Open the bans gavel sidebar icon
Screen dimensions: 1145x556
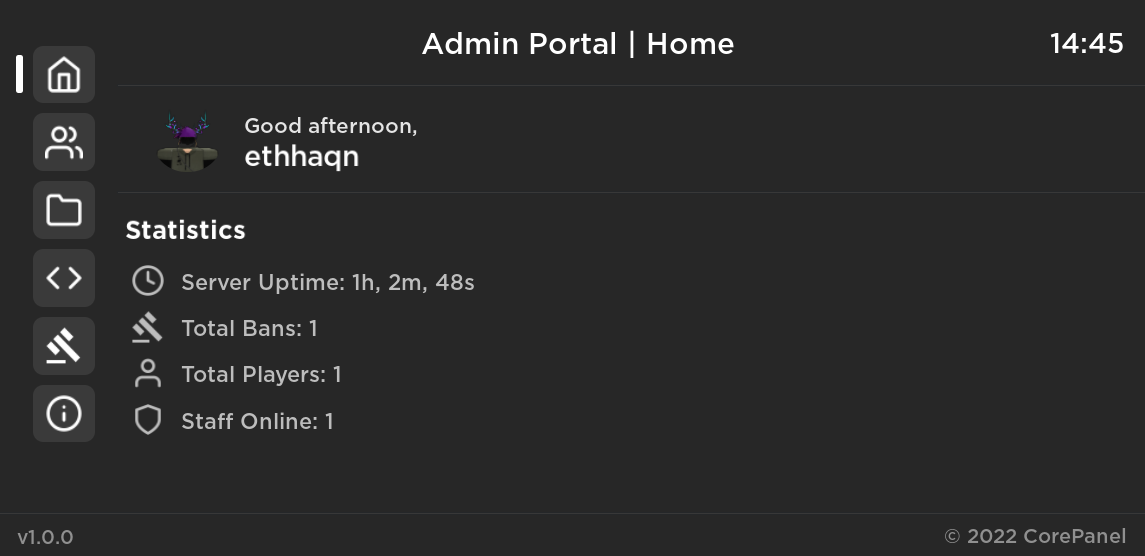(64, 346)
